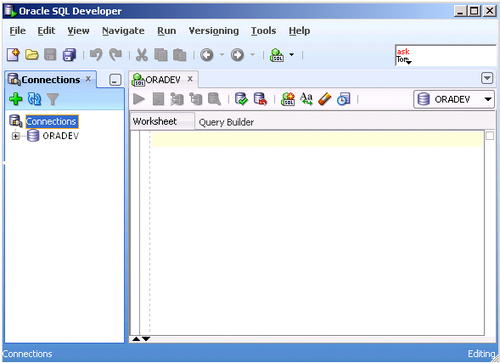Rollback changes using the database red-arrow icon
Viewport: 500px width, 363px height.
260,99
